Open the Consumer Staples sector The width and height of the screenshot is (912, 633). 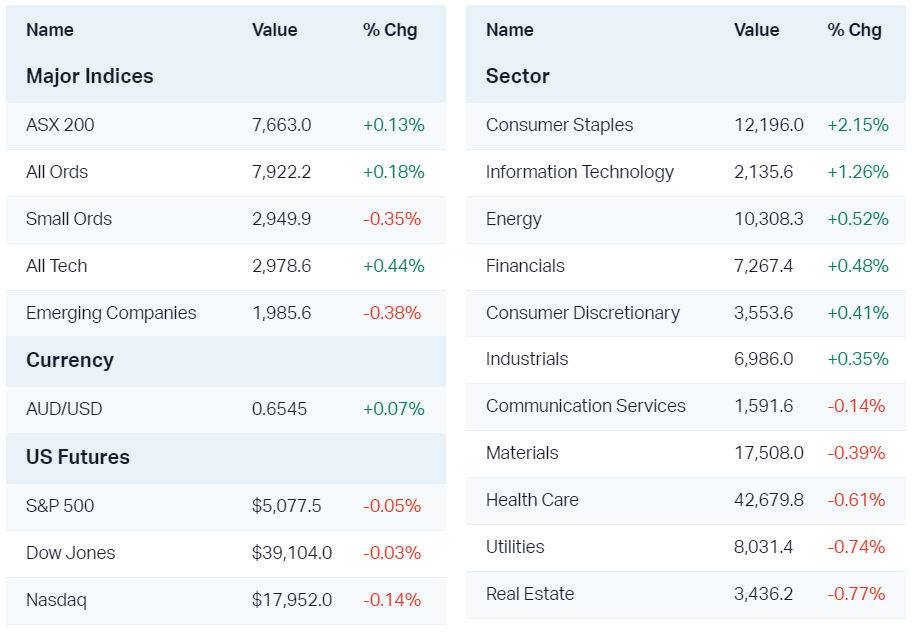[559, 125]
